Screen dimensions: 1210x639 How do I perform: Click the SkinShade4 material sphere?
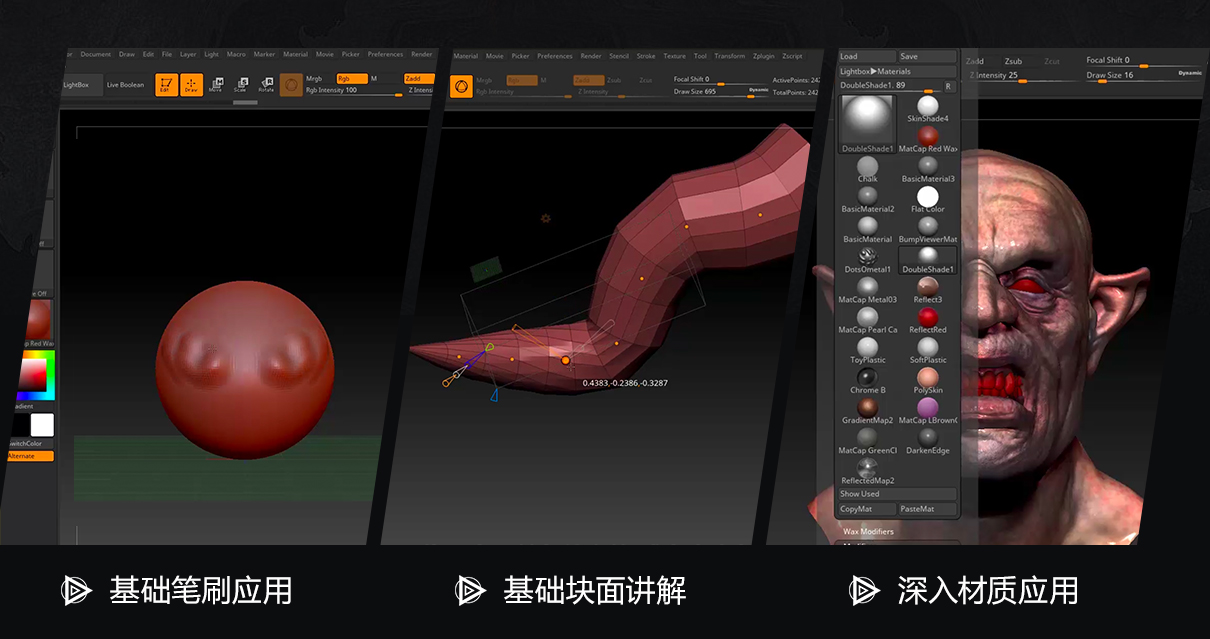point(928,105)
